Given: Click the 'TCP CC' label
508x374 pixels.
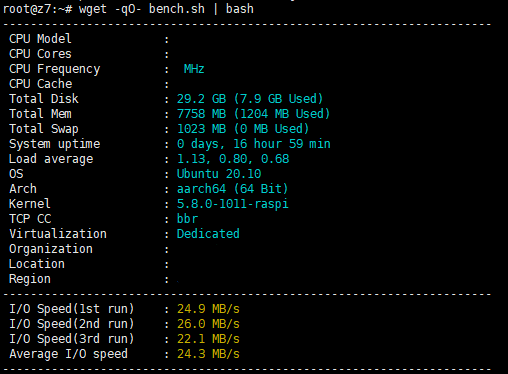Looking at the screenshot, I should (30, 219).
